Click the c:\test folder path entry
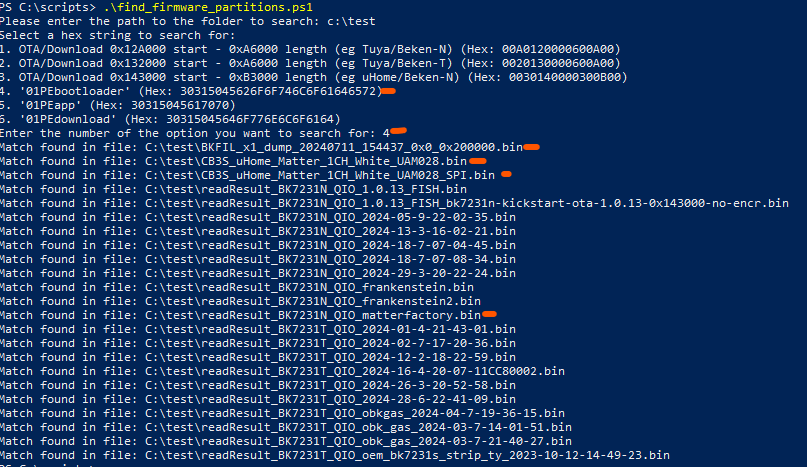 click(x=352, y=22)
